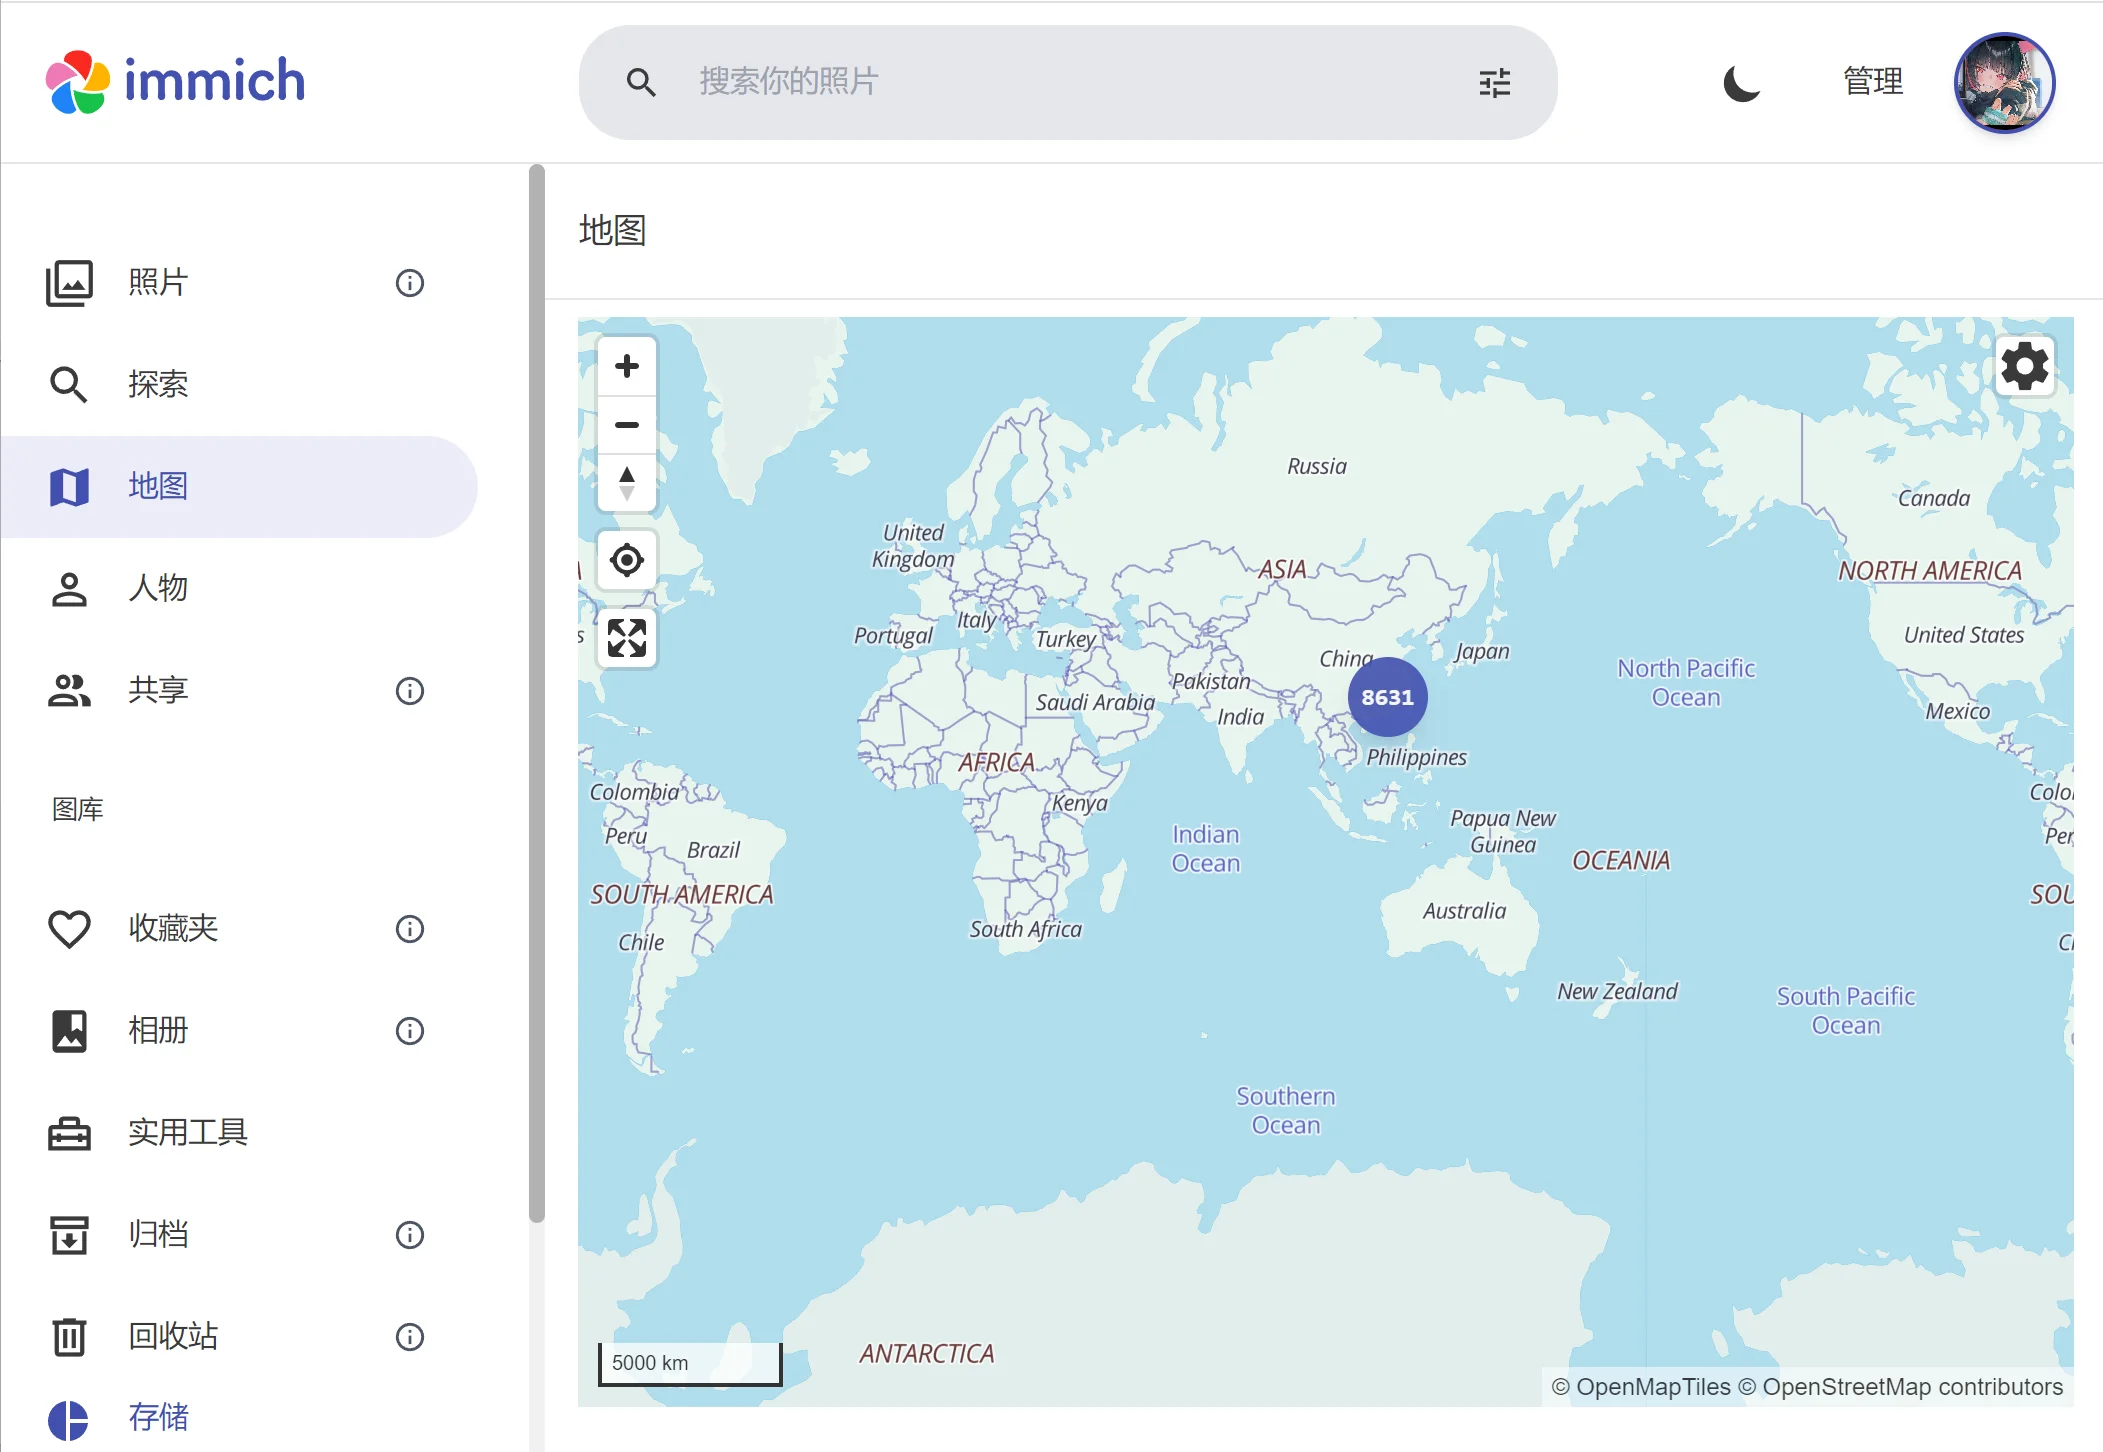This screenshot has height=1452, width=2103.
Task: Toggle dark mode with moon icon
Action: tap(1741, 83)
